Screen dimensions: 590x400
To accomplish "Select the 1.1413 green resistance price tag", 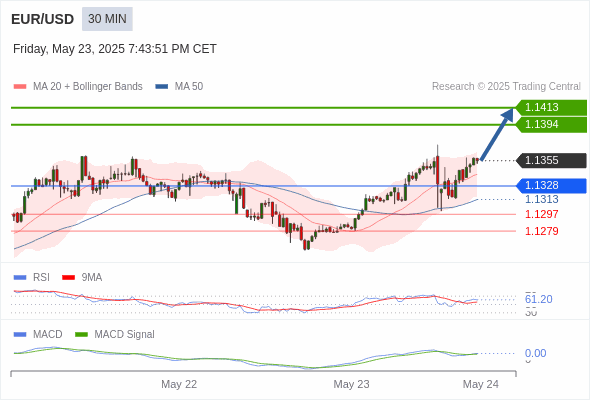I will tap(551, 108).
